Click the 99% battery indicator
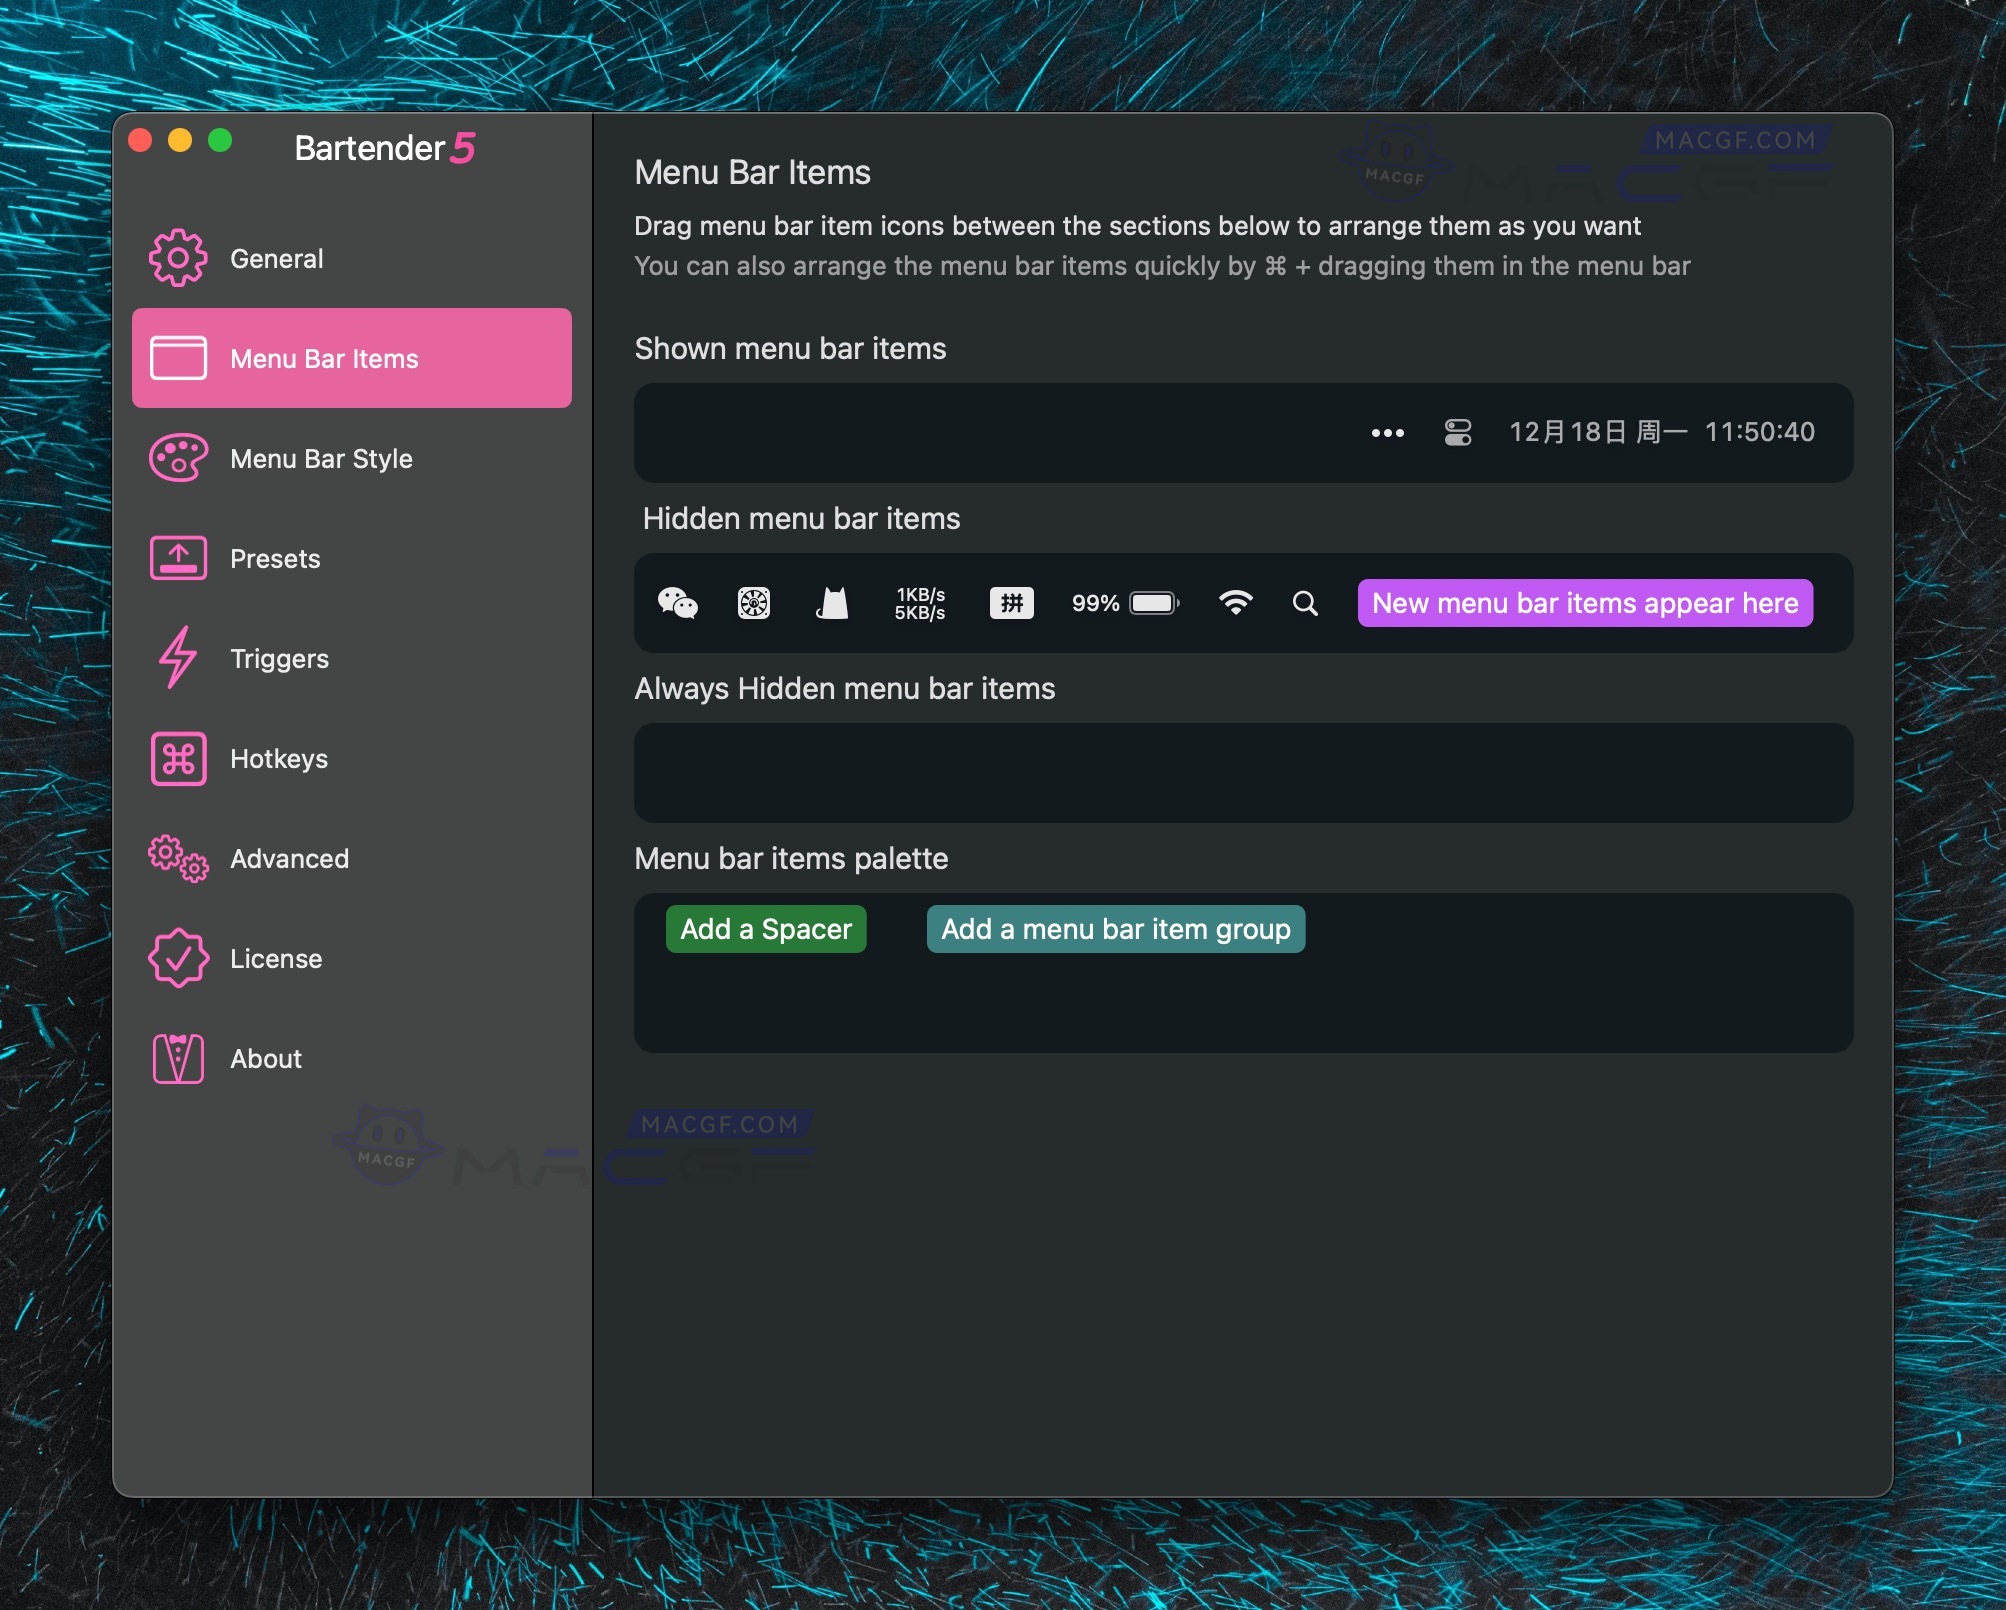Screen dimensions: 2006x1610 1125,603
